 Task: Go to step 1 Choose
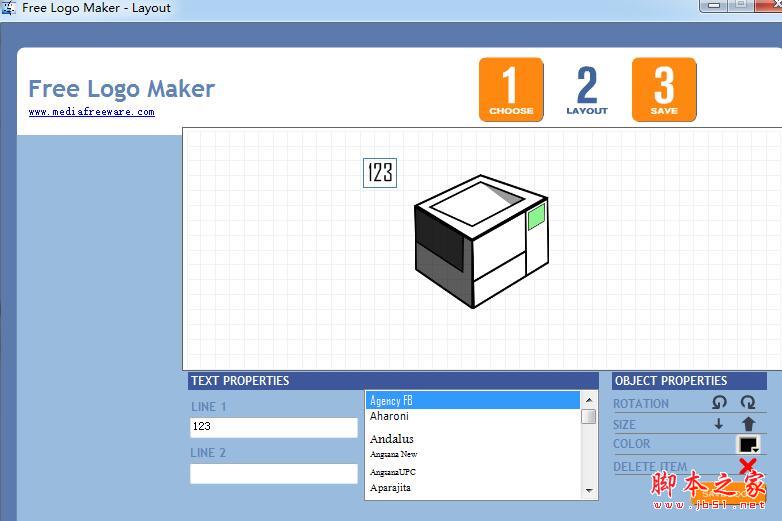(511, 89)
